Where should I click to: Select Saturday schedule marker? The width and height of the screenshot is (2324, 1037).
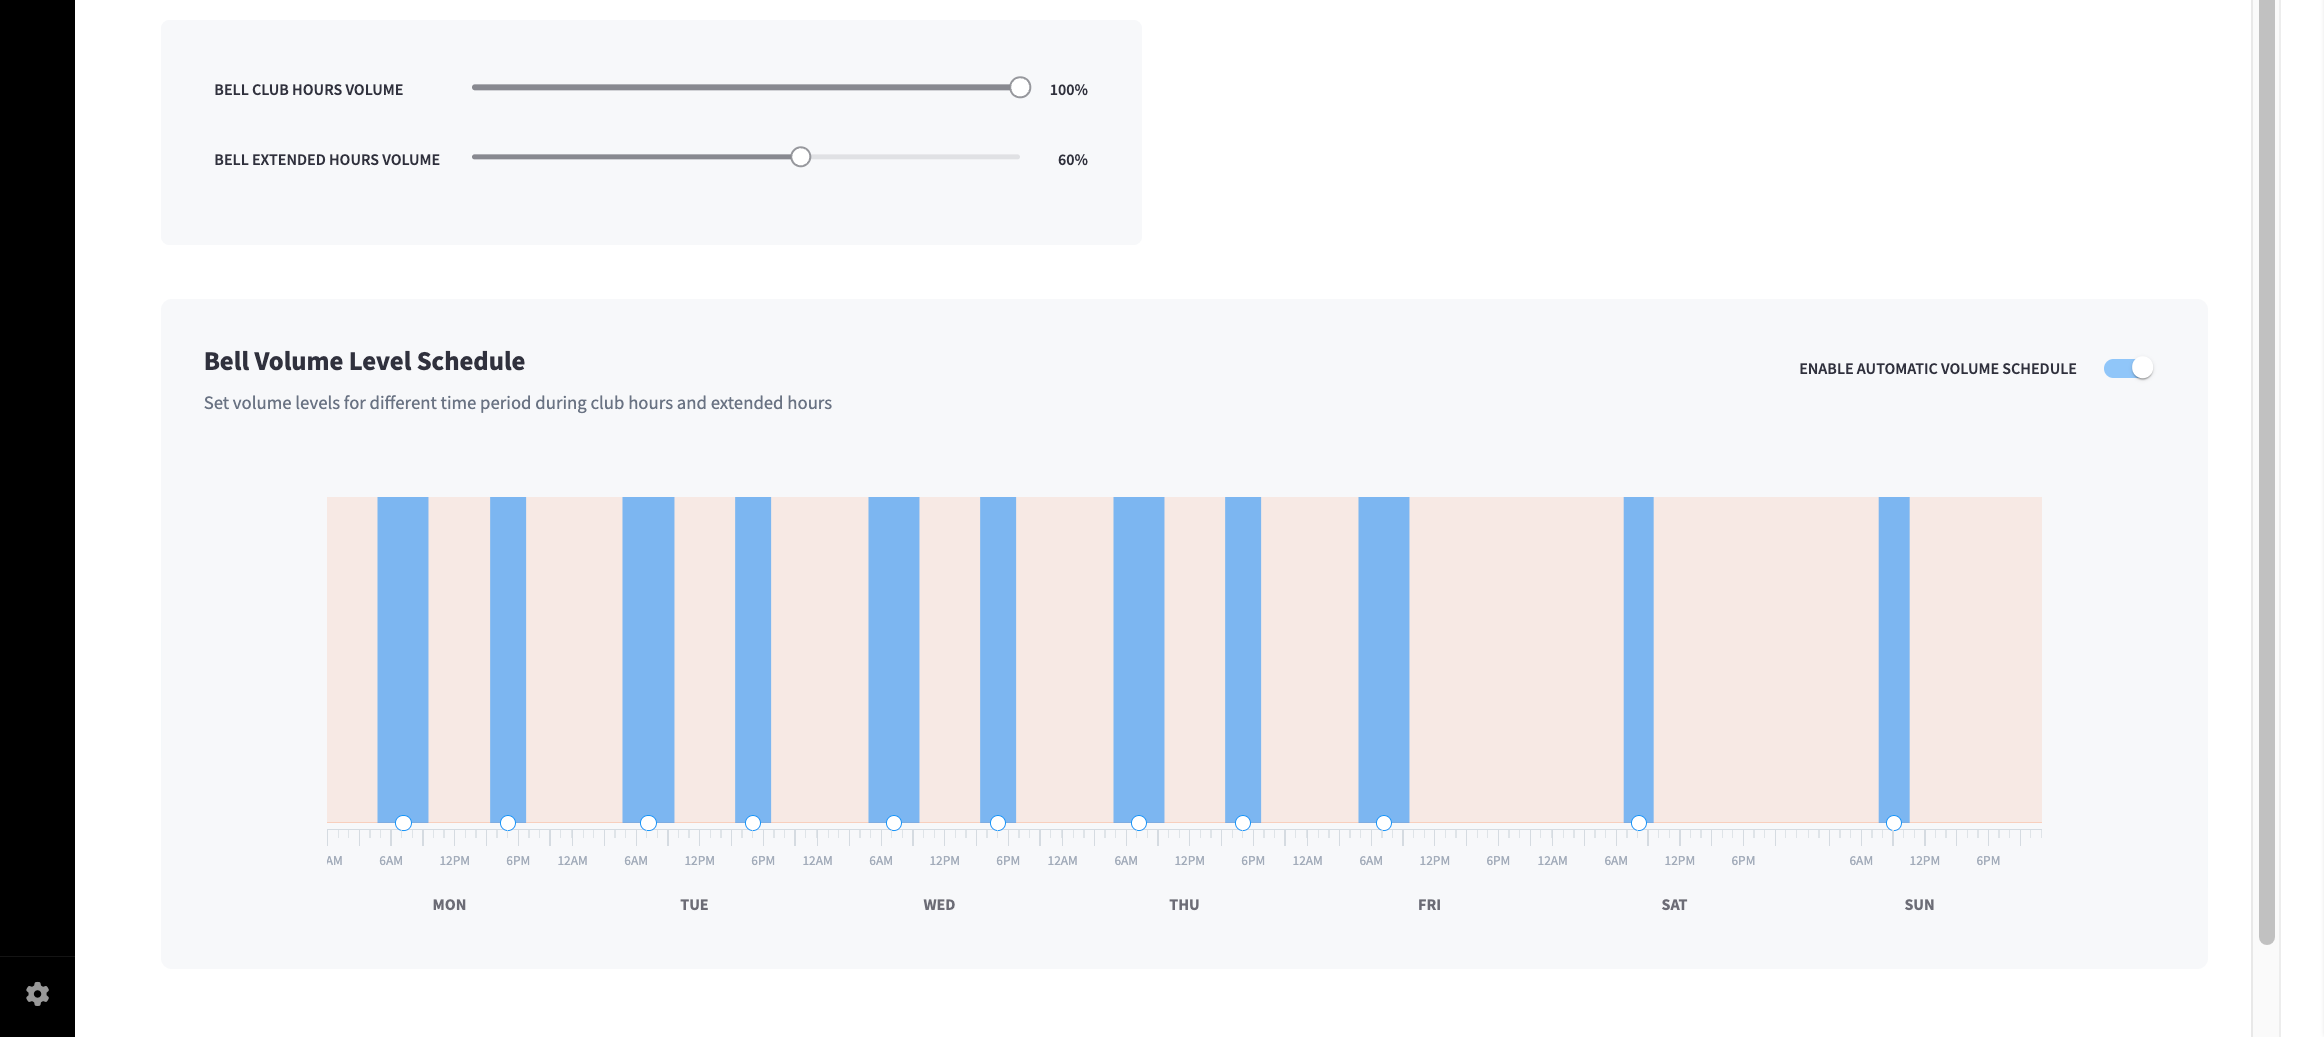1639,823
